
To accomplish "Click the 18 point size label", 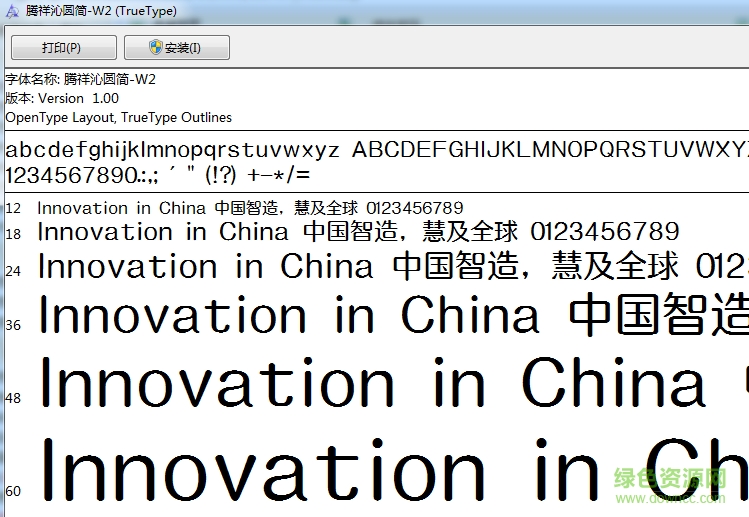I will tap(13, 234).
